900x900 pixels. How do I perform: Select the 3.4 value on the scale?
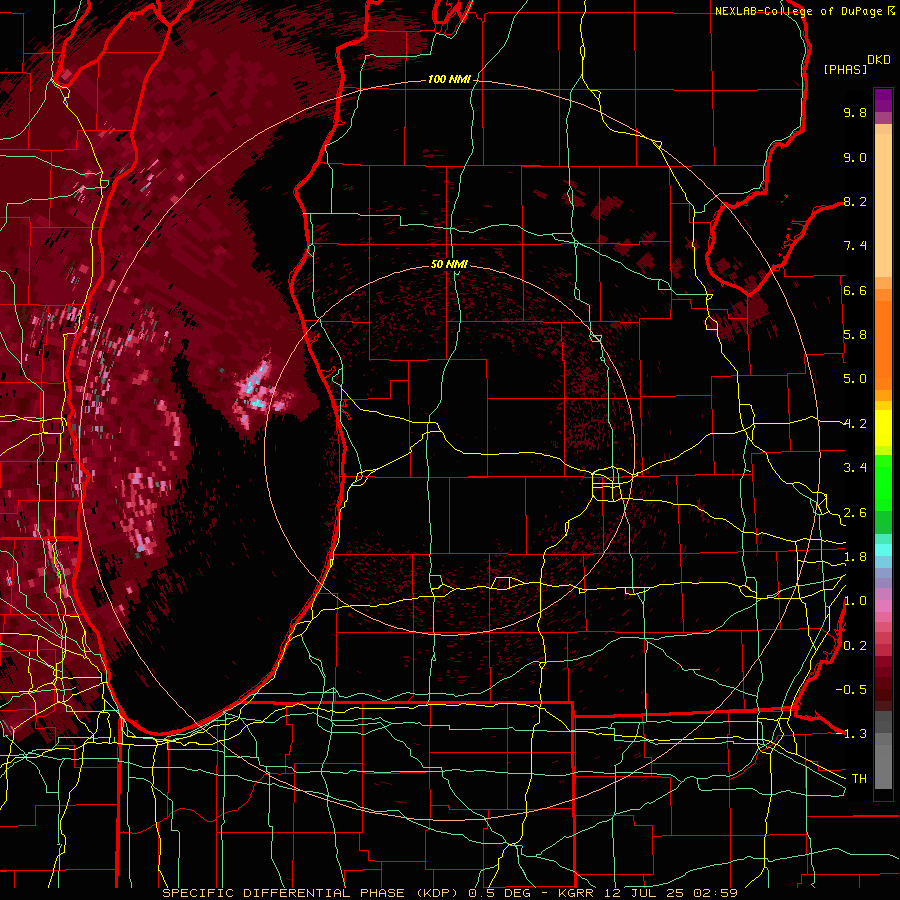pyautogui.click(x=855, y=468)
